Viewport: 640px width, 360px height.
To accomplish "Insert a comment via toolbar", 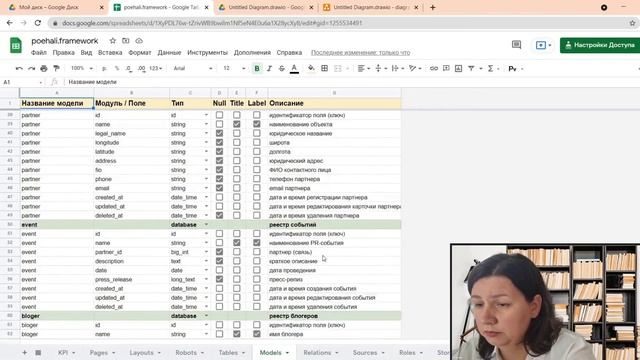I will (446, 69).
